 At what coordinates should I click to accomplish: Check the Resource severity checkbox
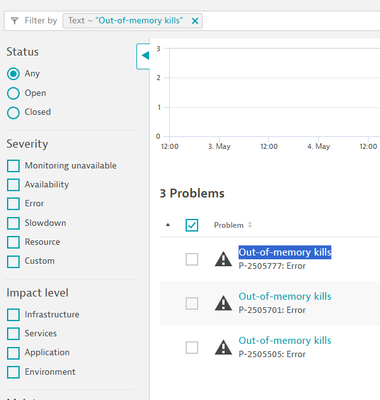click(x=13, y=242)
